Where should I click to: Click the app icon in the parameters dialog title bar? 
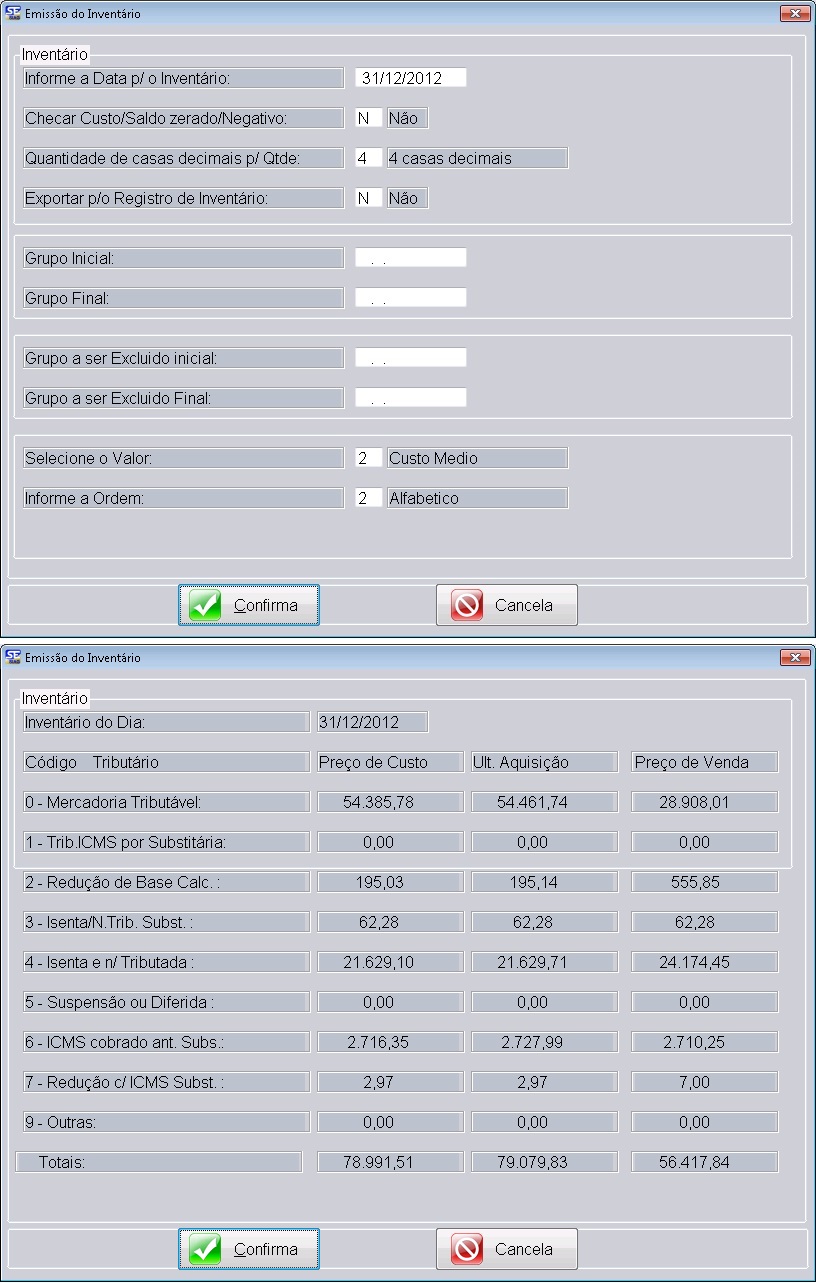coord(14,14)
